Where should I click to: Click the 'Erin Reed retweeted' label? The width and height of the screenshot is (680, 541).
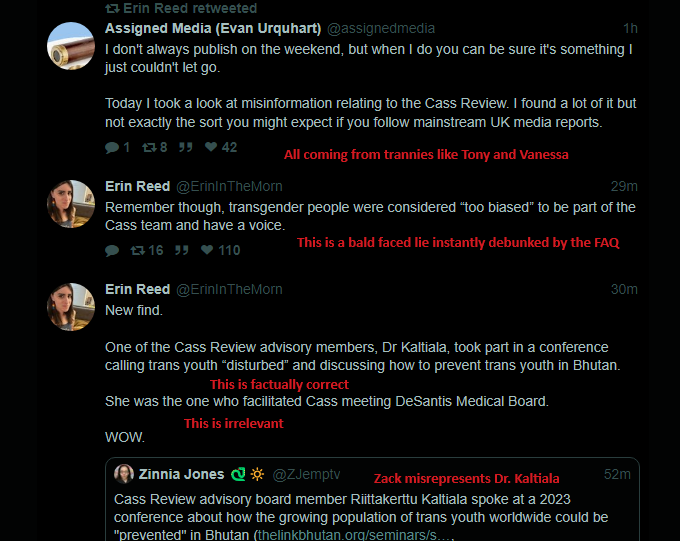188,8
